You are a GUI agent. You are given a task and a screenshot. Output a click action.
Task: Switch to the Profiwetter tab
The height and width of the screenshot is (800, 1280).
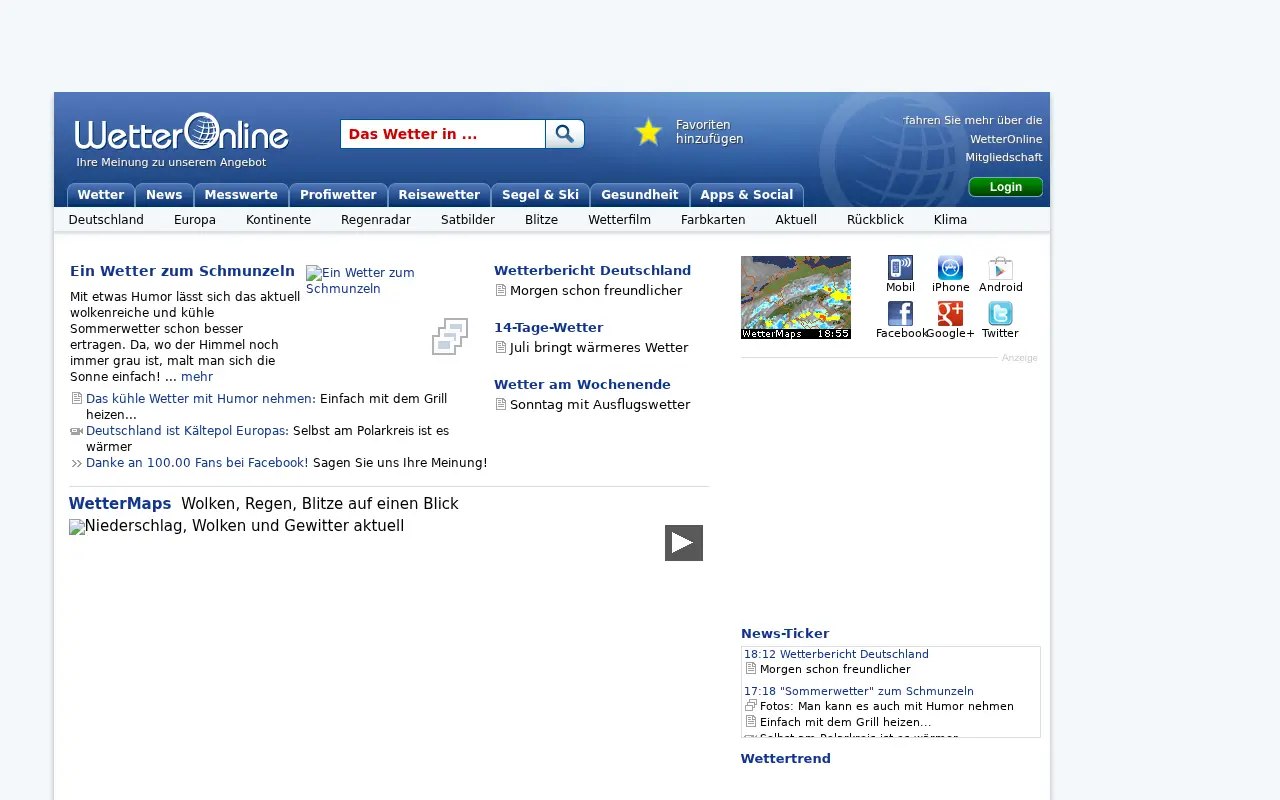(x=338, y=195)
